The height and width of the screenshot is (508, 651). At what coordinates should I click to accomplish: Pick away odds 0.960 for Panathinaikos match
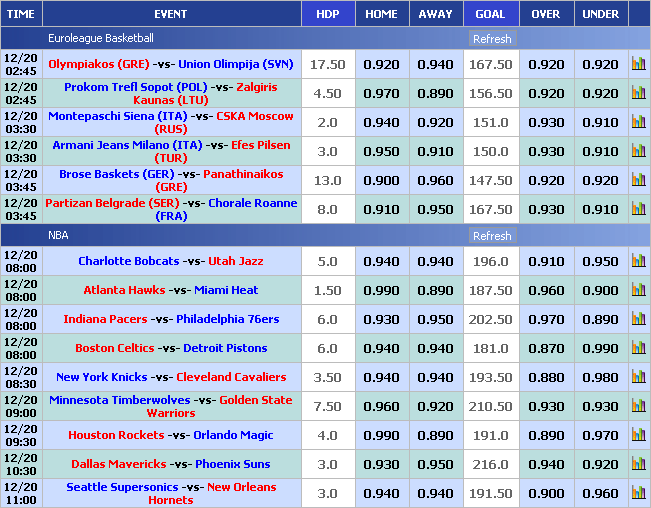(x=435, y=180)
